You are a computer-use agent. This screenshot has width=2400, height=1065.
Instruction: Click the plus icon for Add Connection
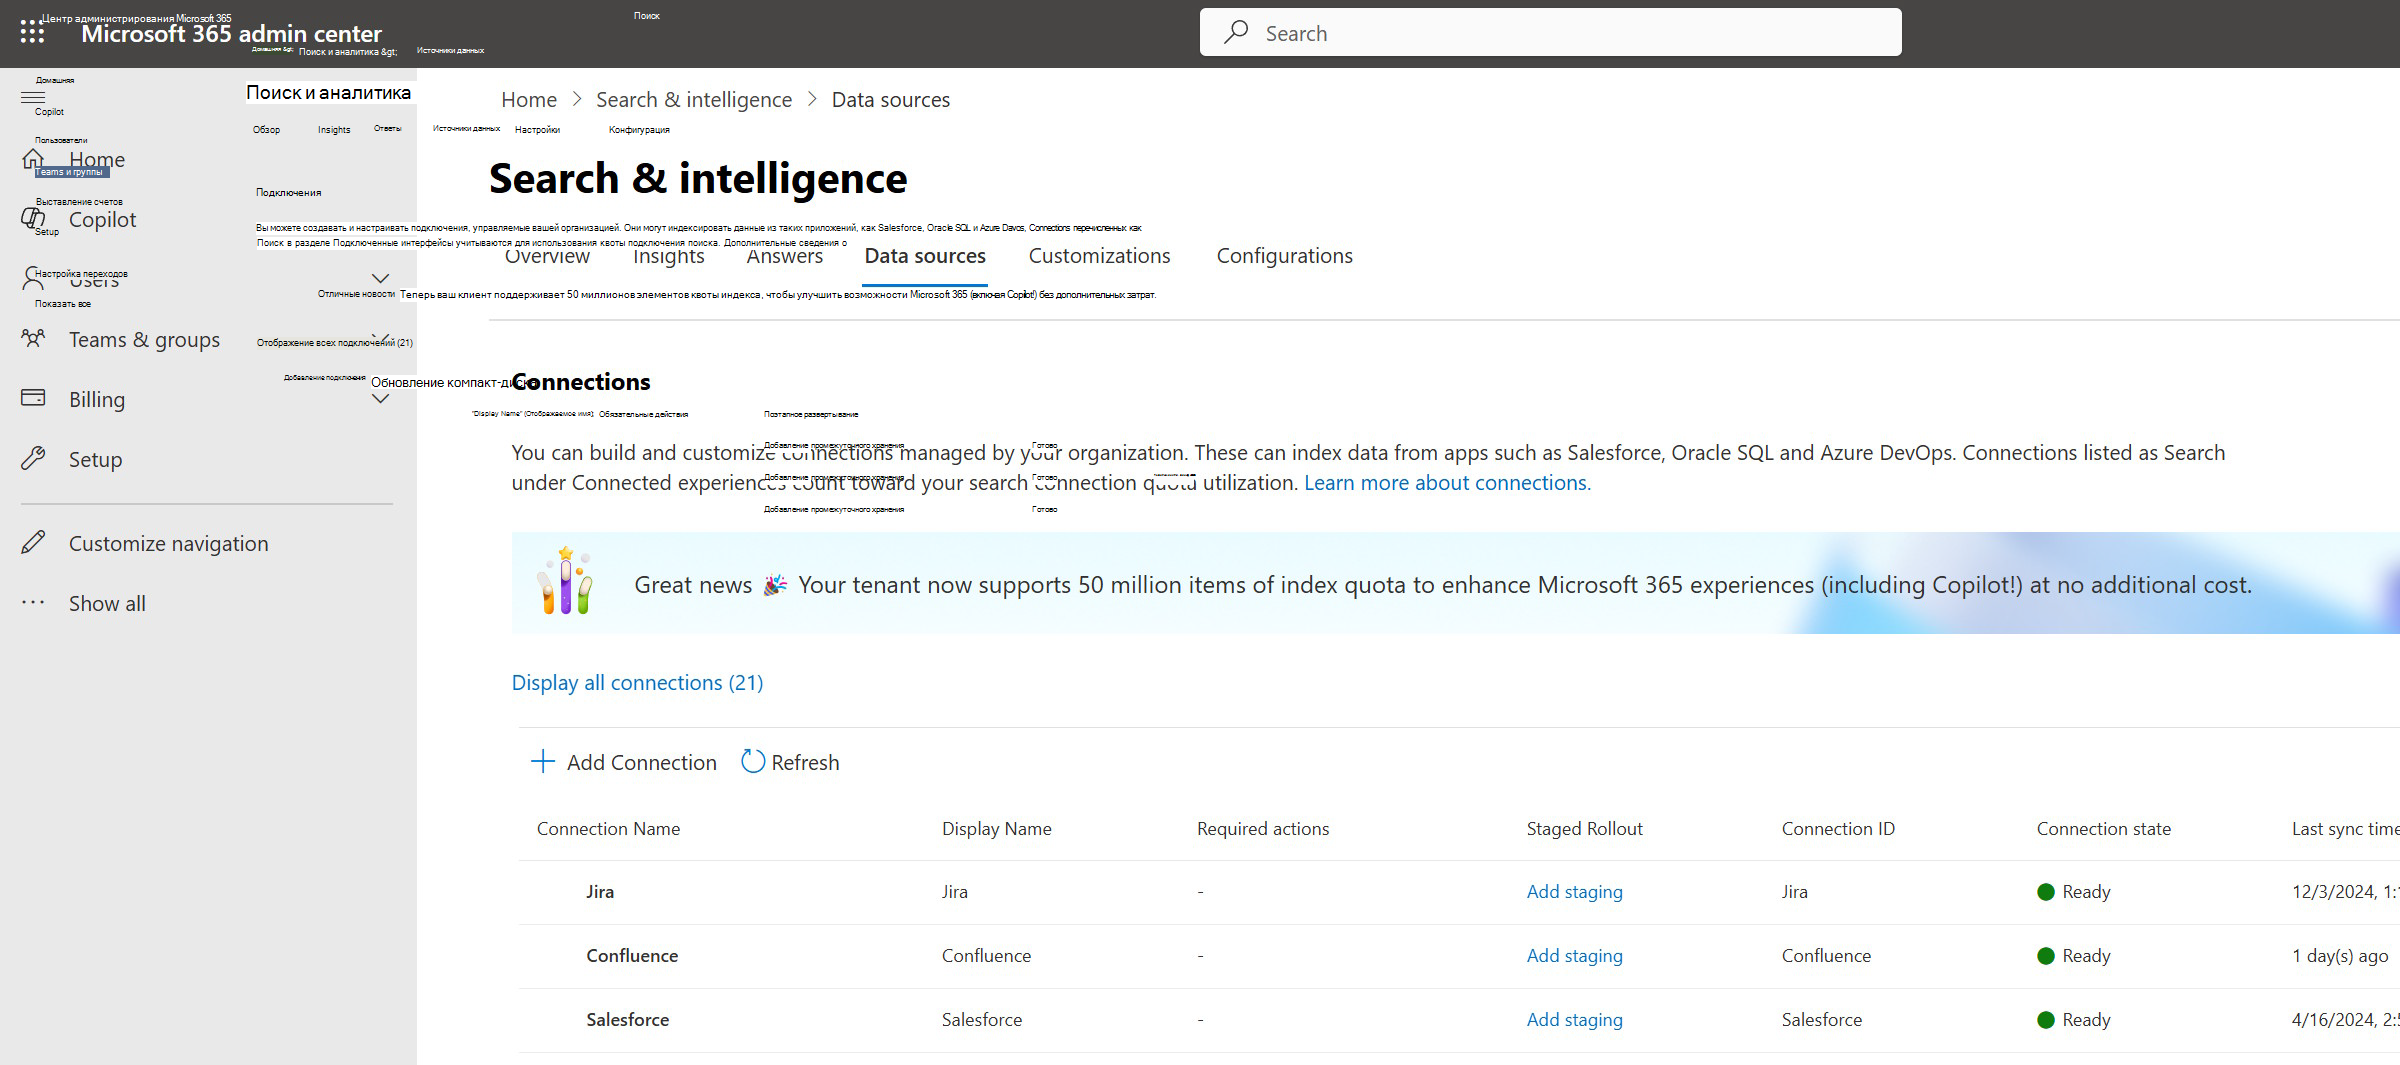(x=542, y=762)
